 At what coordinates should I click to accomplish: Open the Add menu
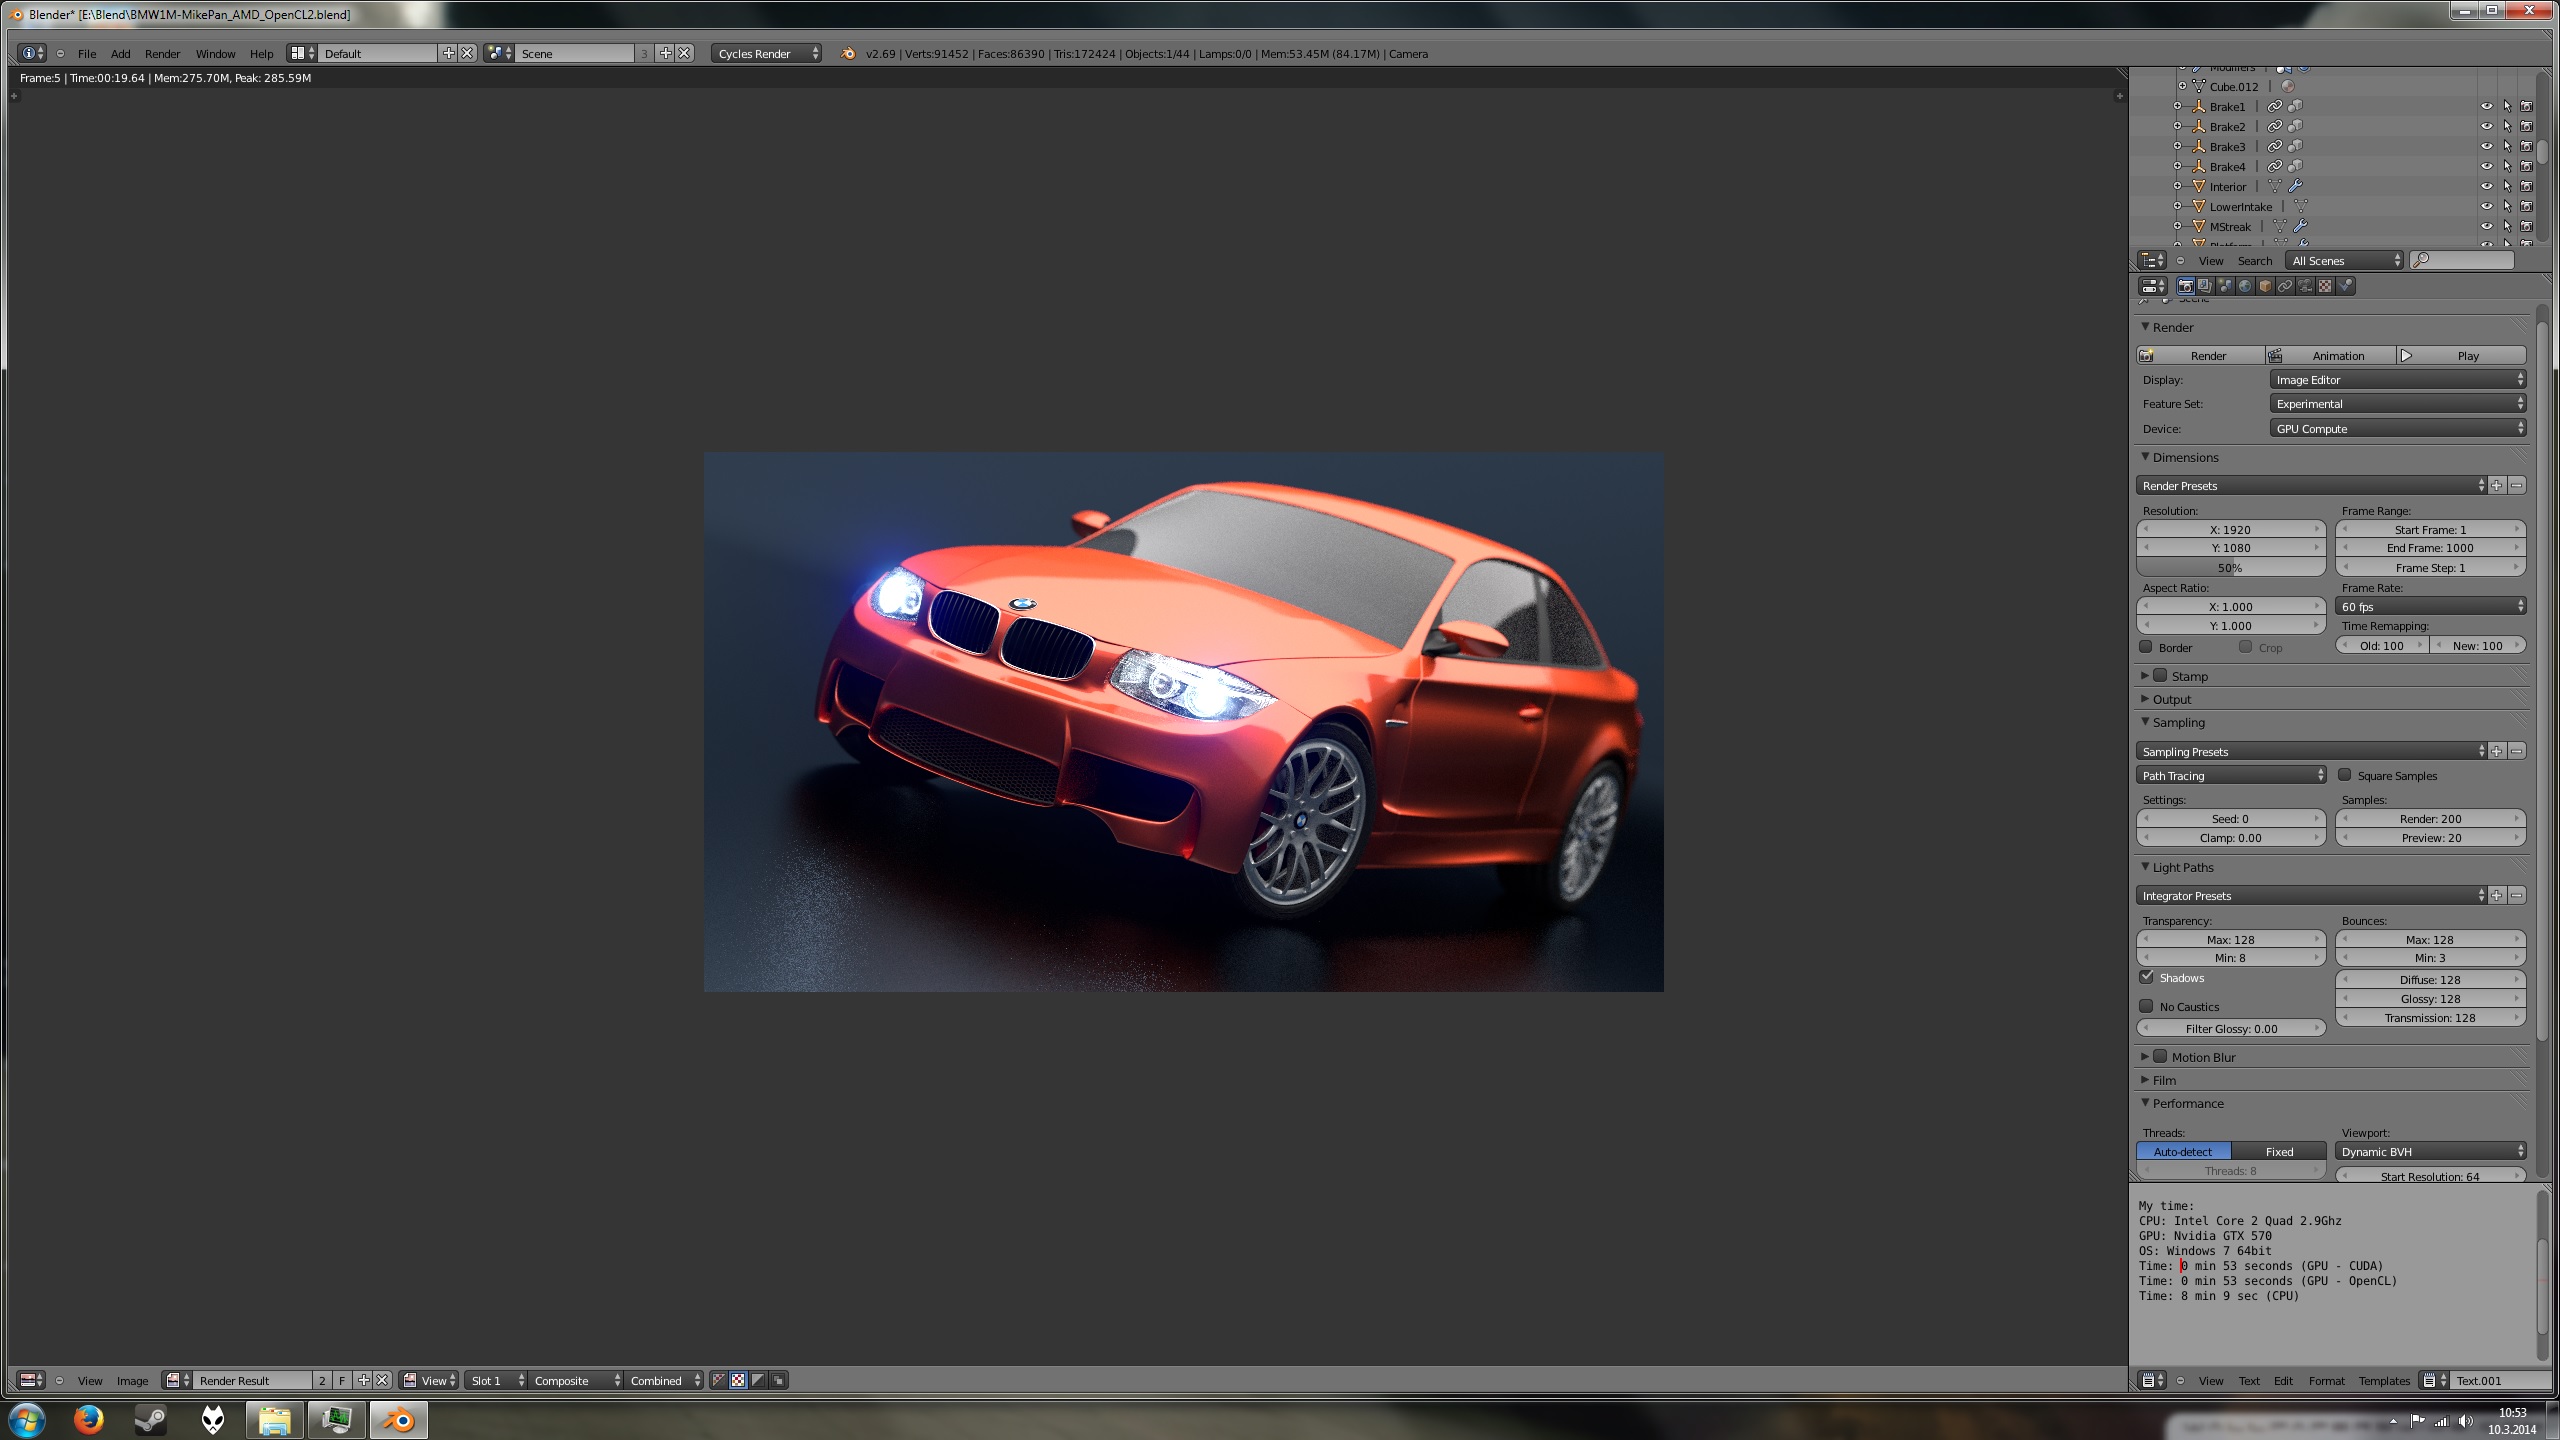click(120, 53)
